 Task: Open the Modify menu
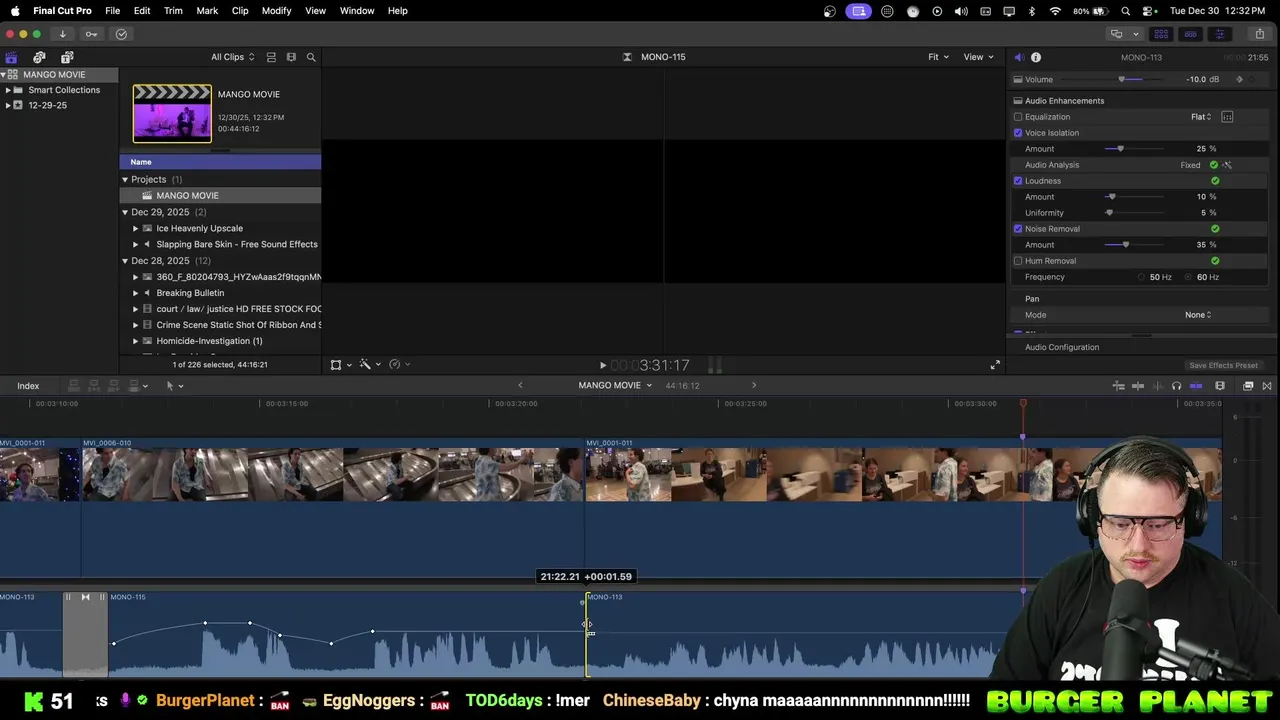276,11
